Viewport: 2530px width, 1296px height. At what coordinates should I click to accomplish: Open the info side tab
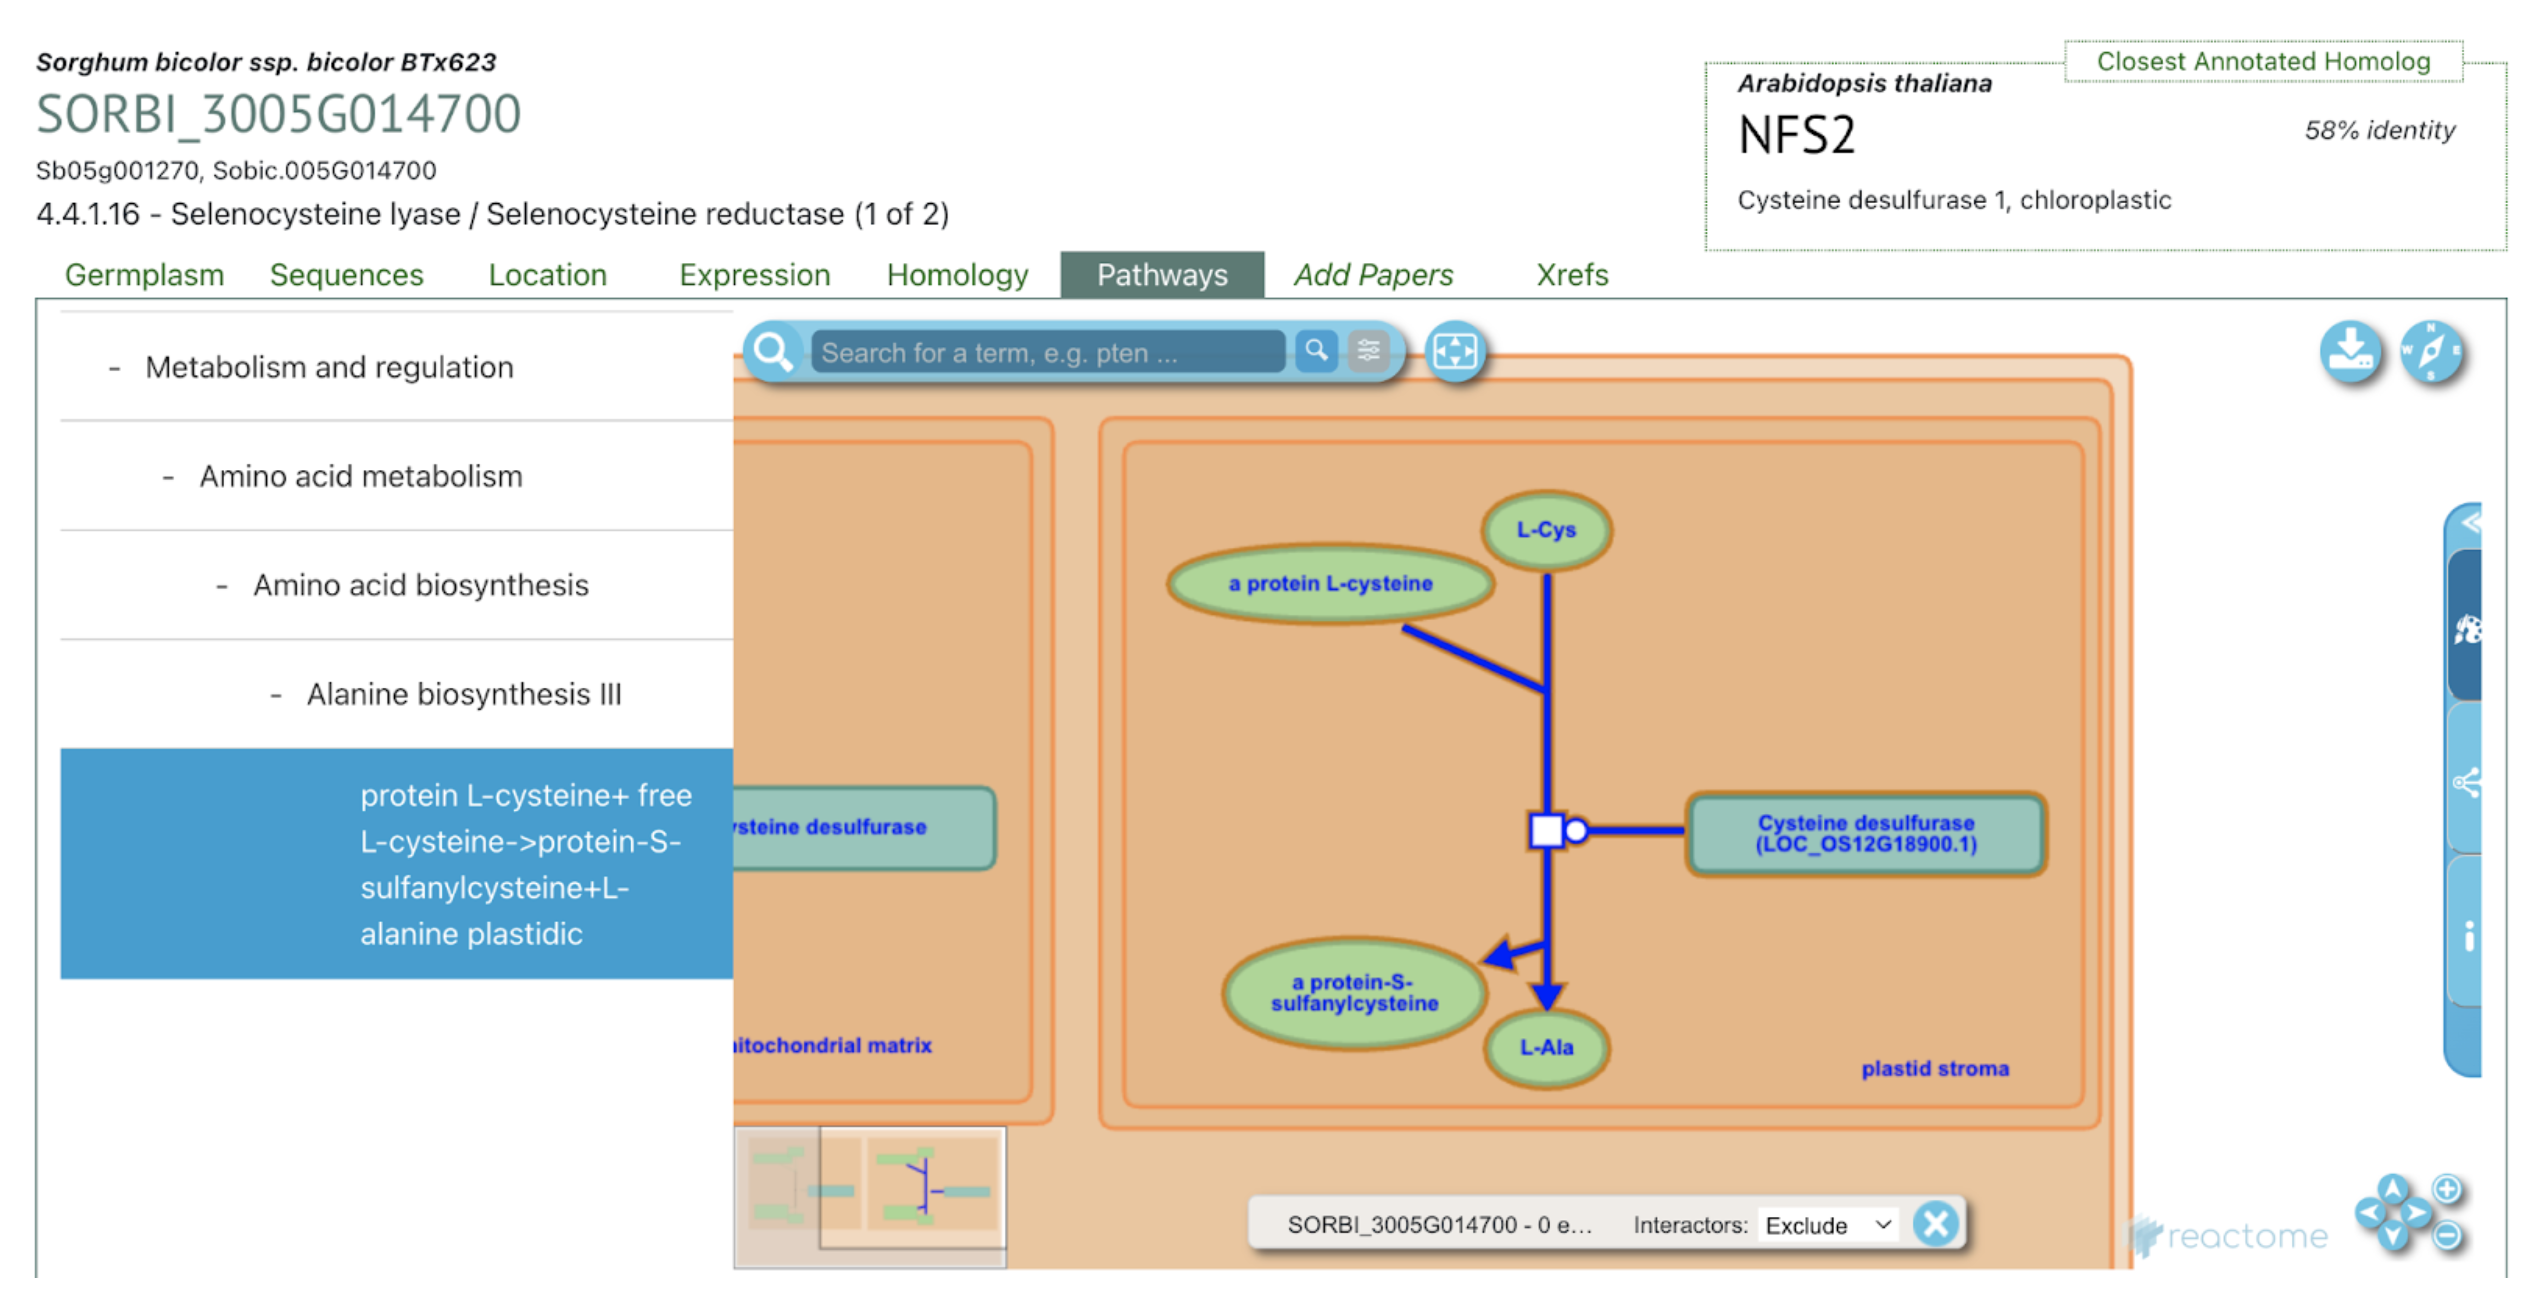2467,936
